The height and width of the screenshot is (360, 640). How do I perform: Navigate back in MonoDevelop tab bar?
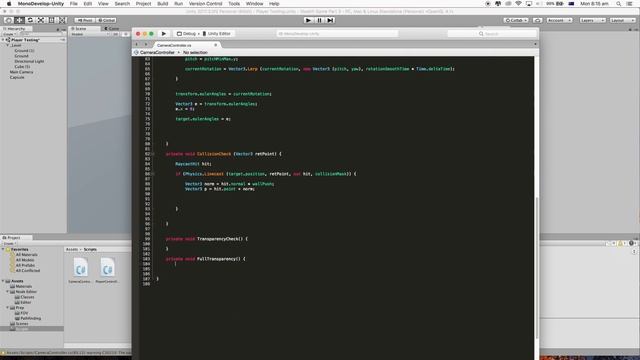point(137,44)
